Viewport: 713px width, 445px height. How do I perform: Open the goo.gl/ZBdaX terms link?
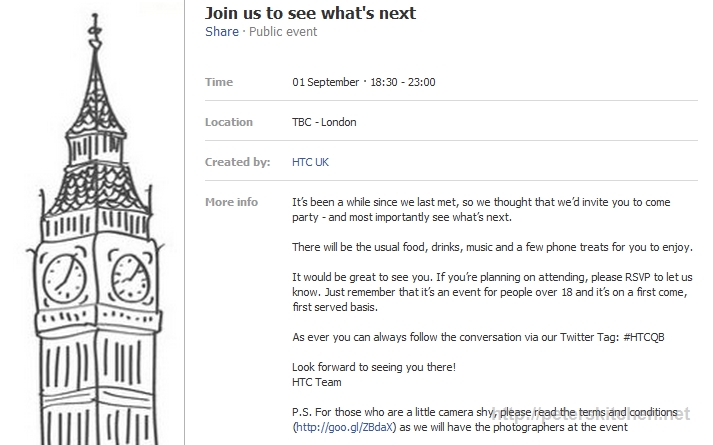click(x=344, y=427)
